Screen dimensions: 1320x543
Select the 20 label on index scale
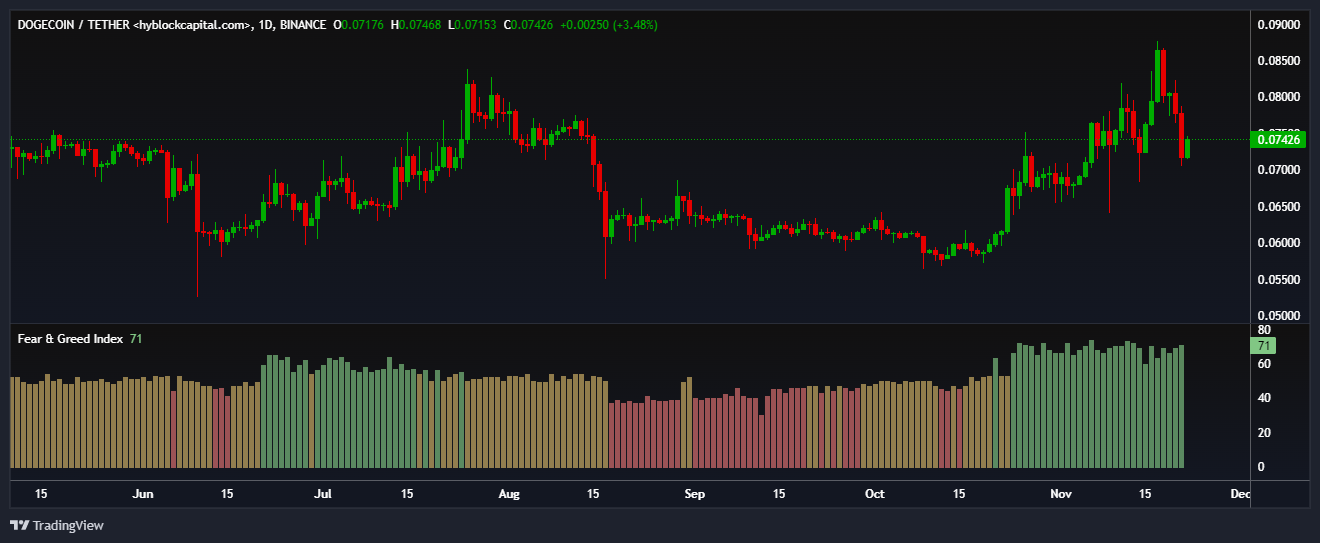tap(1264, 433)
